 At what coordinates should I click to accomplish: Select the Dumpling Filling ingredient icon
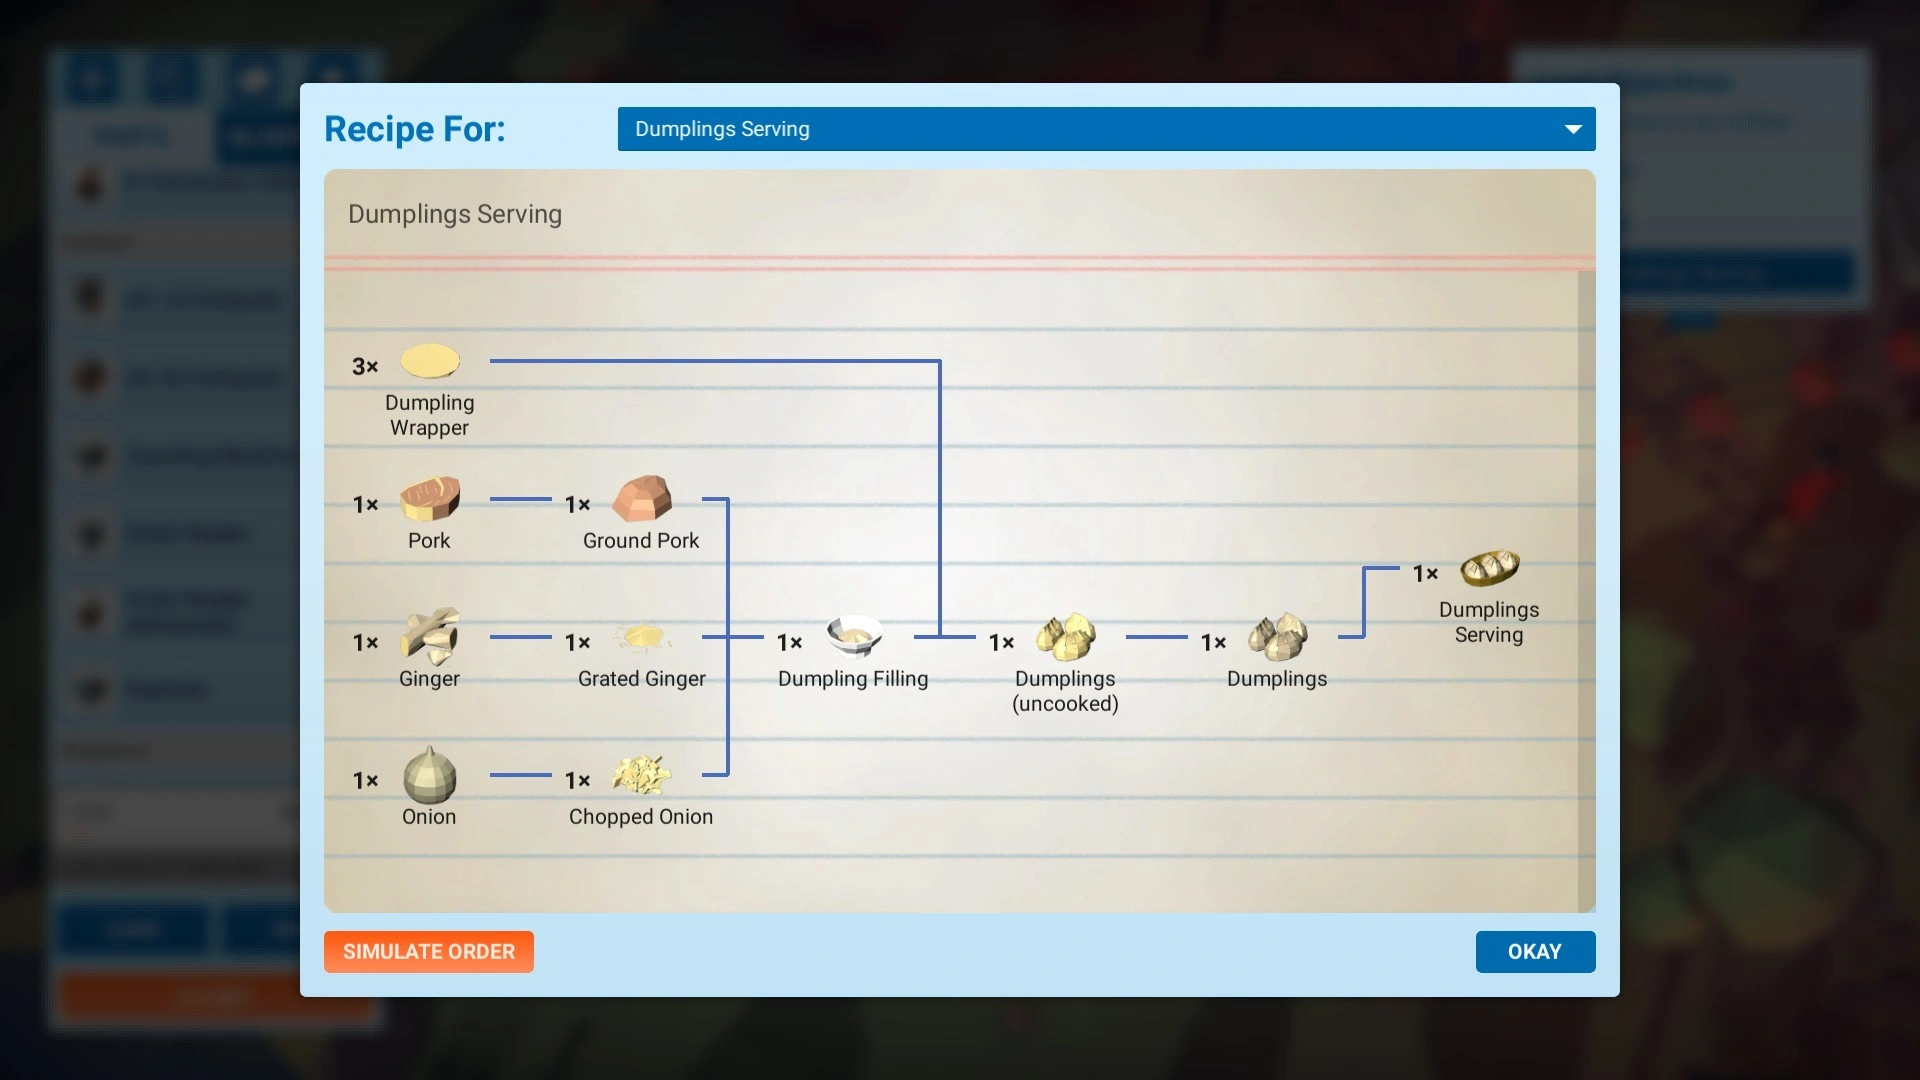(x=853, y=637)
